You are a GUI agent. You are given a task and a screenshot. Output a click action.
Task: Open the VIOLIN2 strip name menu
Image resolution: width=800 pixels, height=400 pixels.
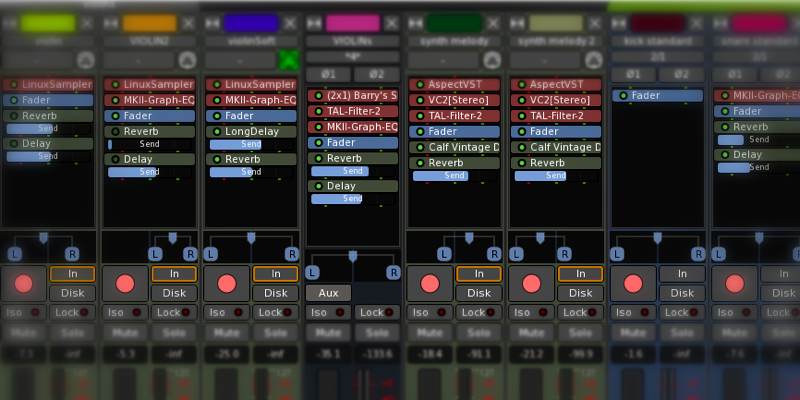(149, 41)
